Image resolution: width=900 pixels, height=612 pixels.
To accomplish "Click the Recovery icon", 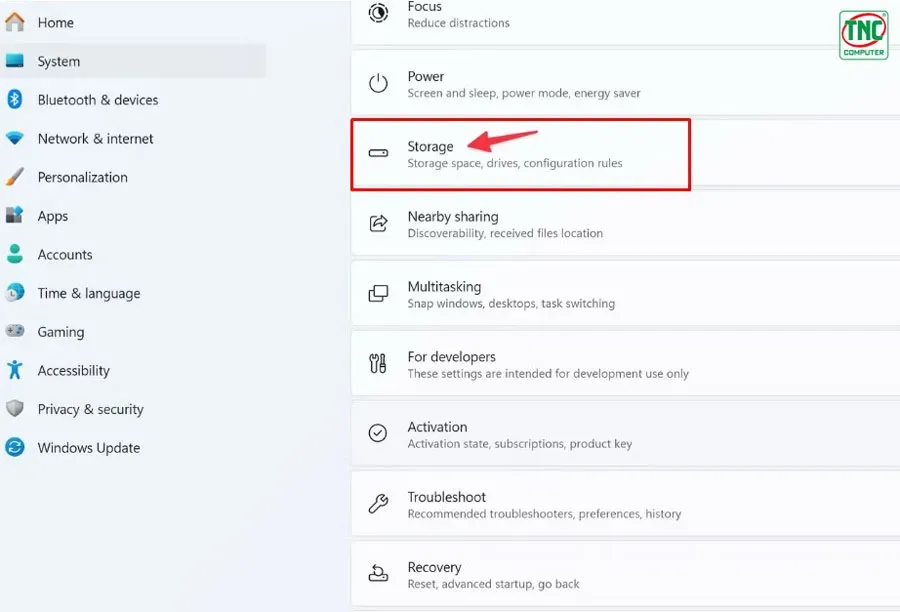I will click(377, 574).
